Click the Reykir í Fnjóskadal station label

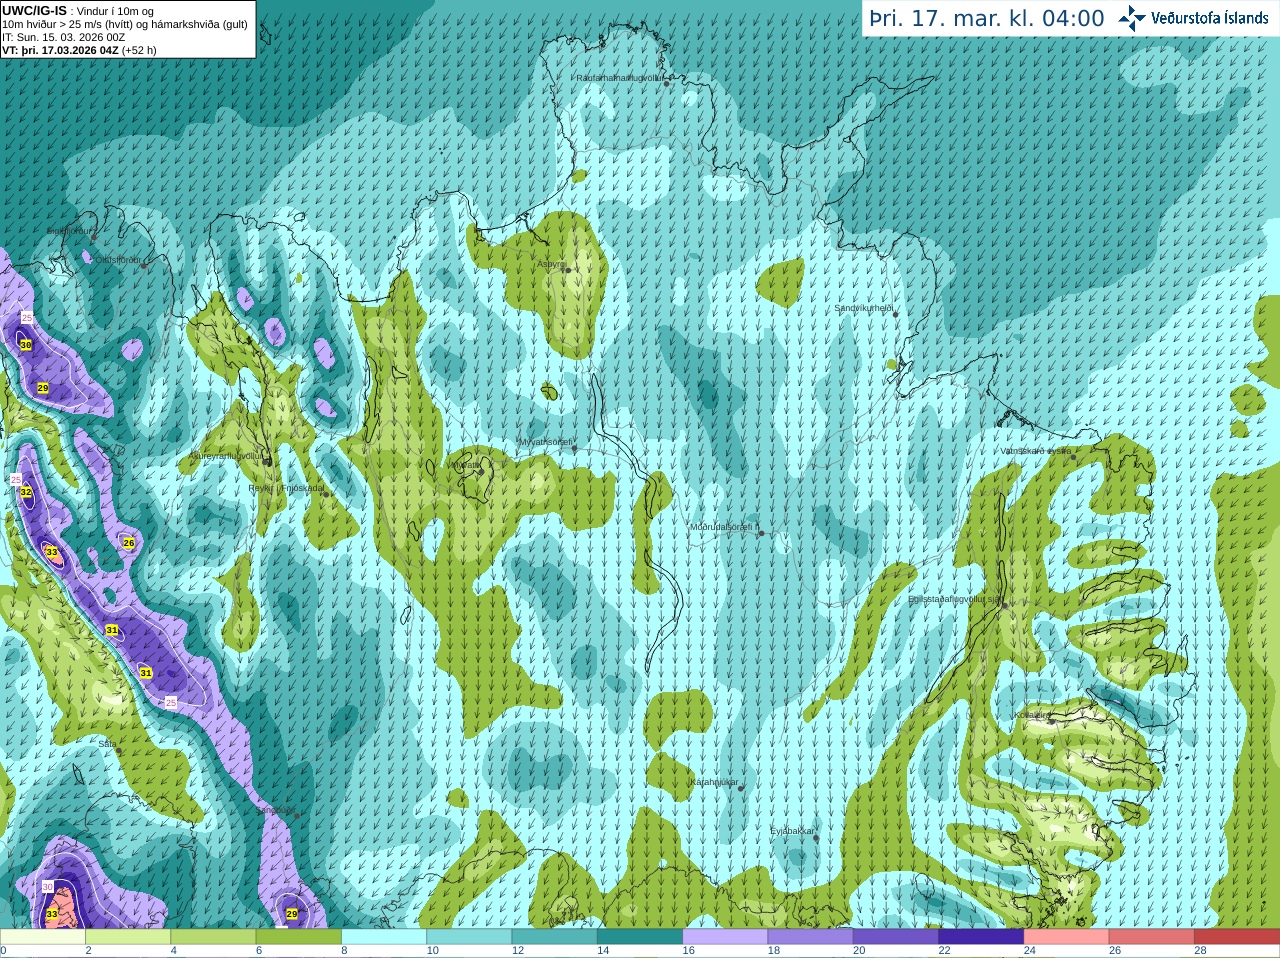pyautogui.click(x=286, y=488)
